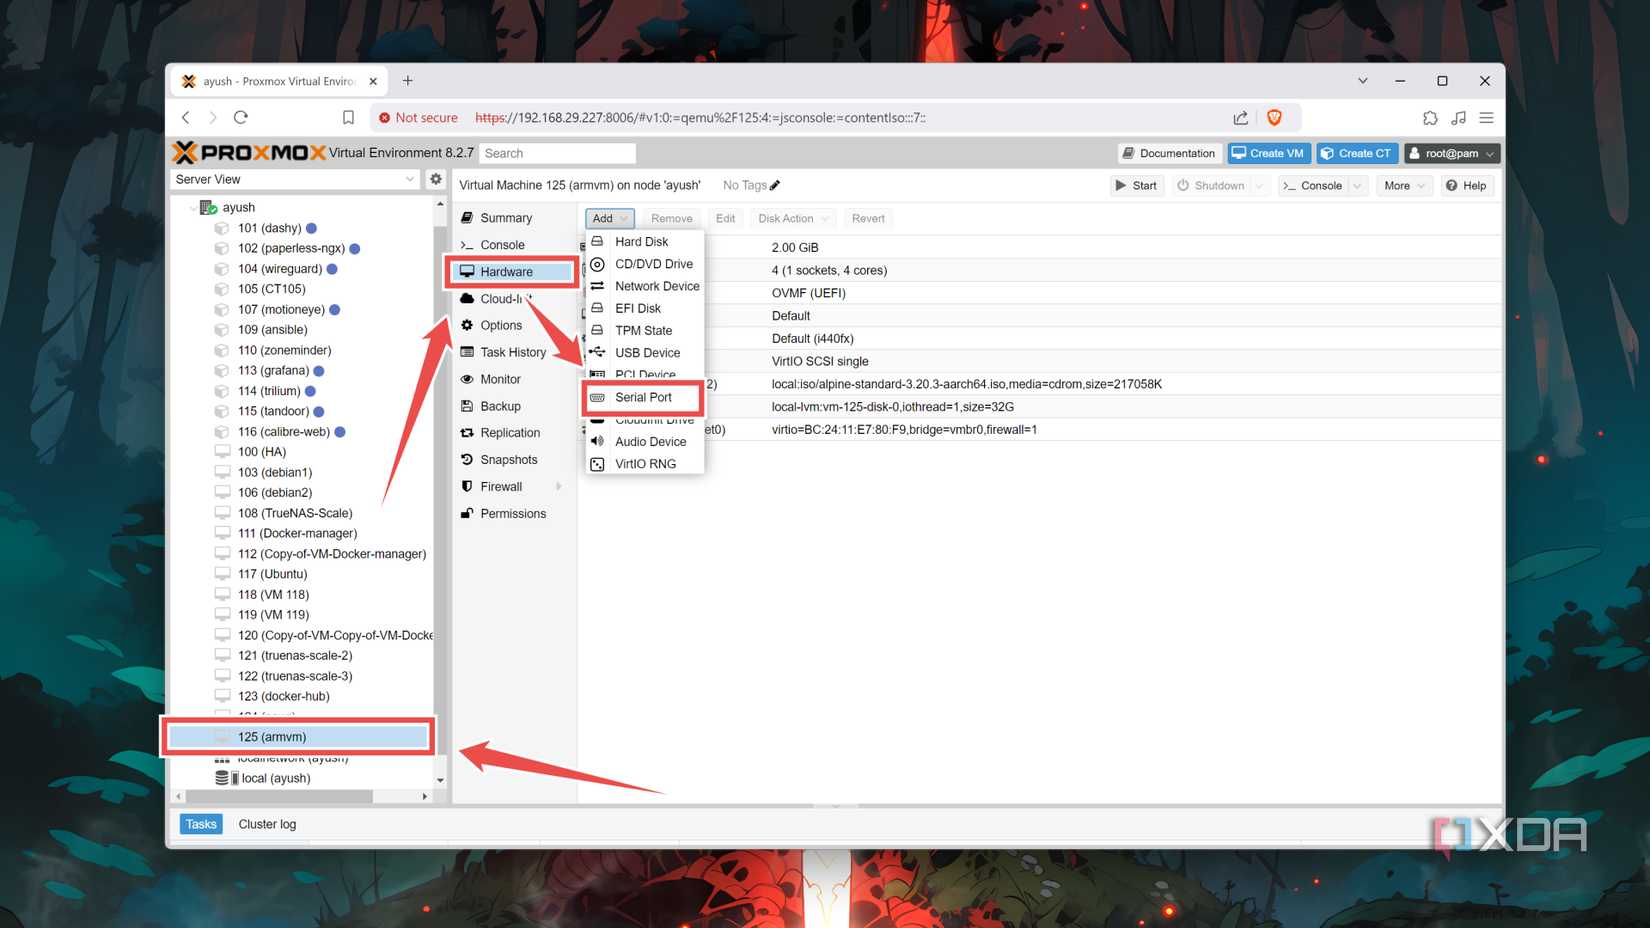This screenshot has width=1650, height=928.
Task: Click the share icon in the address bar
Action: tap(1240, 117)
